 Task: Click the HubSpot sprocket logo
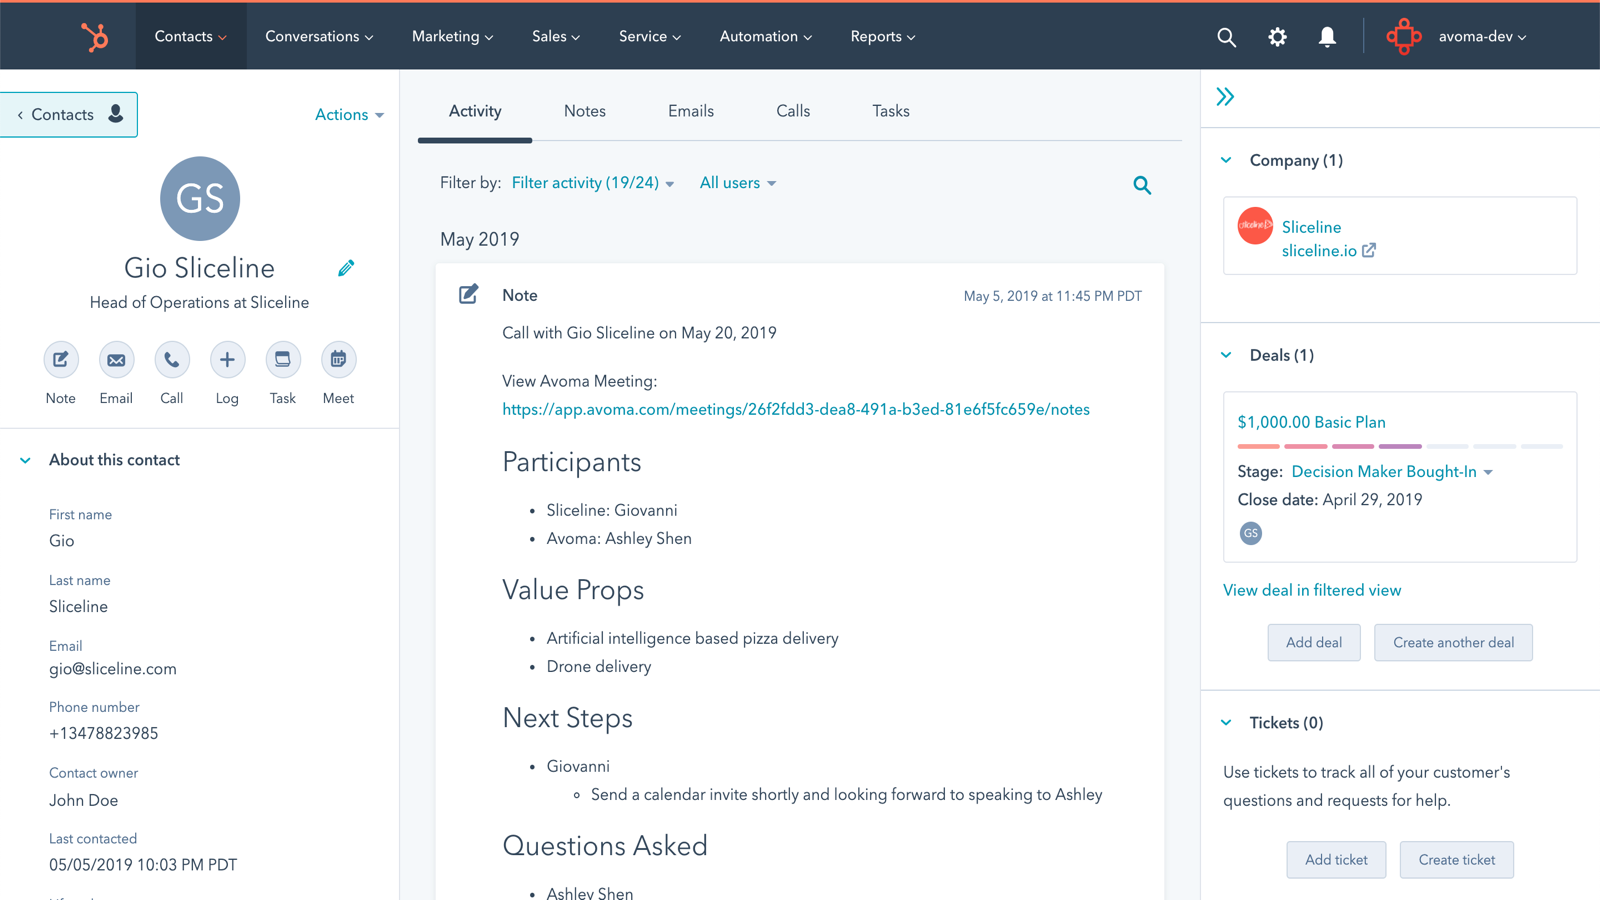94,37
